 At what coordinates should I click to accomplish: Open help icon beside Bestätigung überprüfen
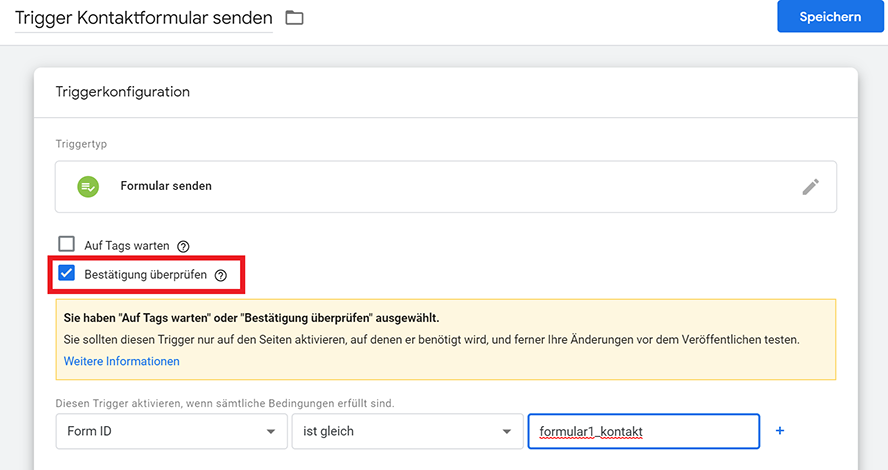pos(221,275)
